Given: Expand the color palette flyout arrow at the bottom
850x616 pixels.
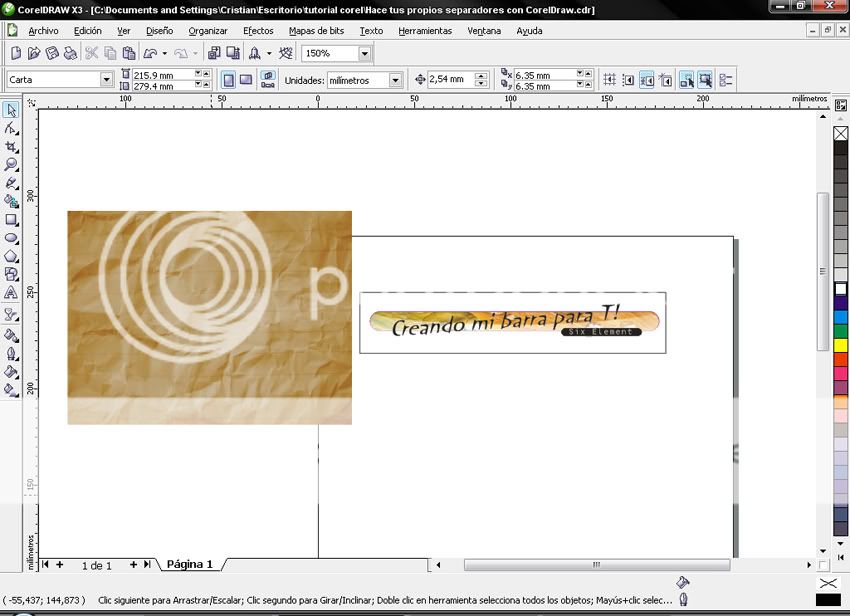Looking at the screenshot, I should [841, 557].
